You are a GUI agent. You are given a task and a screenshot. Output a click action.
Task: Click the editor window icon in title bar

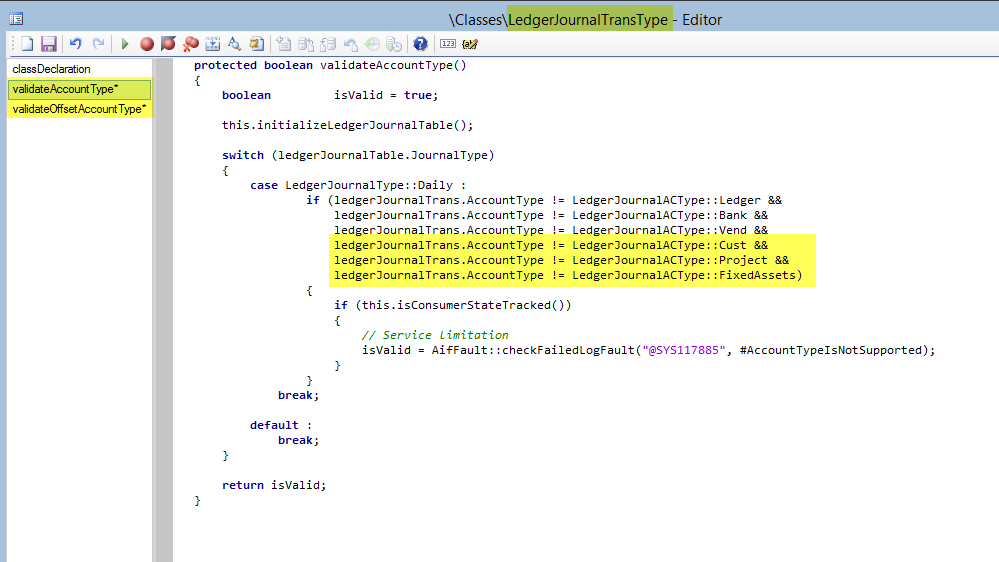(17, 18)
